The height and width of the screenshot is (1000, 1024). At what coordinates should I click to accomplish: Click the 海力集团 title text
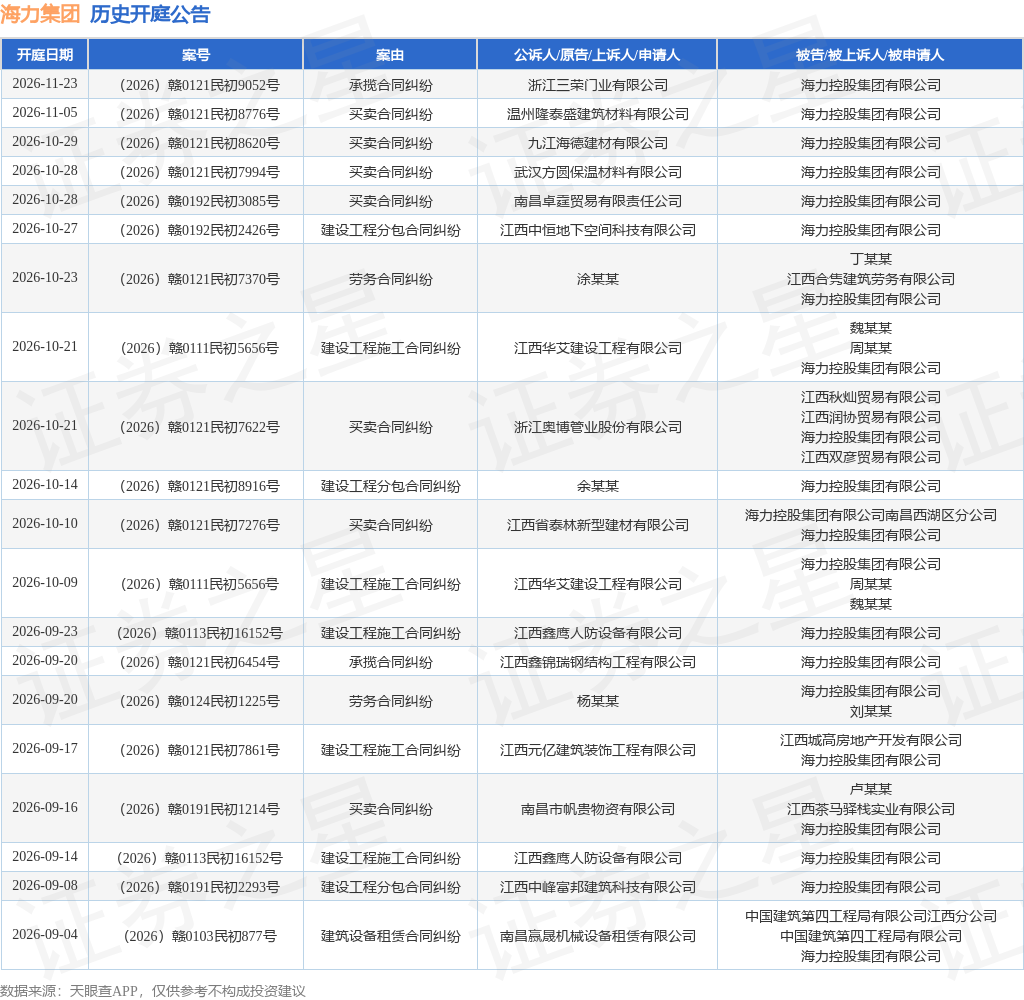coord(40,14)
